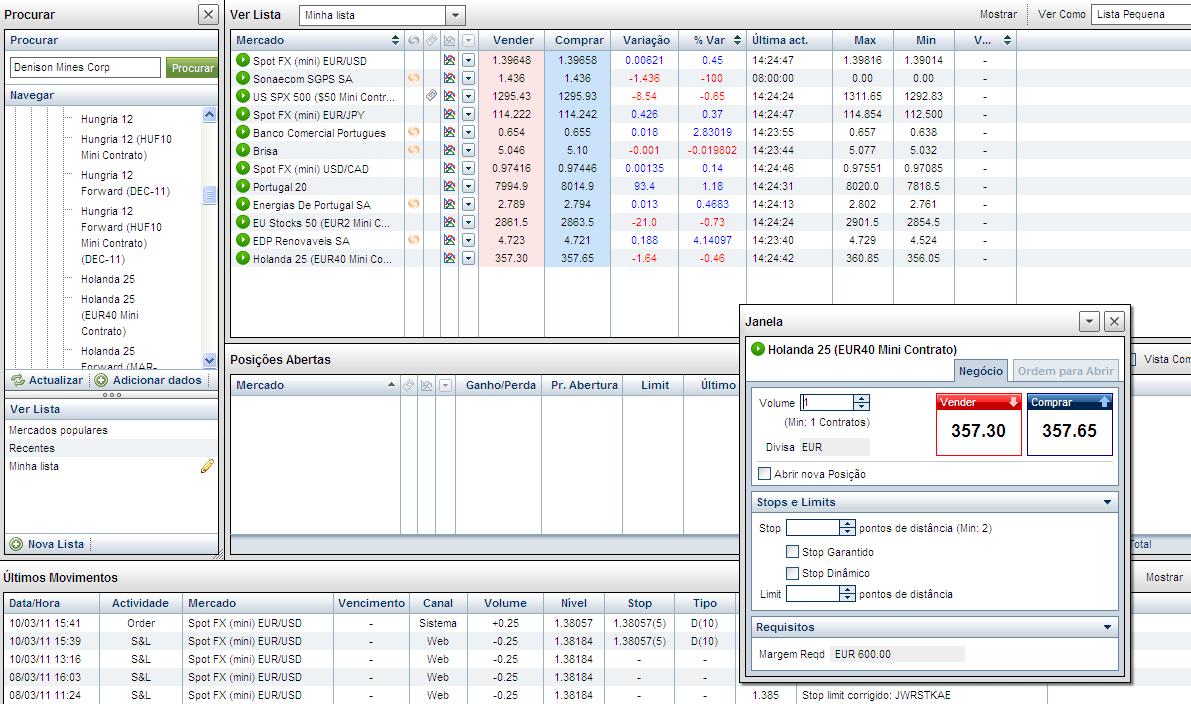Click Comprar 357.65 button
Image resolution: width=1191 pixels, height=704 pixels.
tap(1069, 424)
